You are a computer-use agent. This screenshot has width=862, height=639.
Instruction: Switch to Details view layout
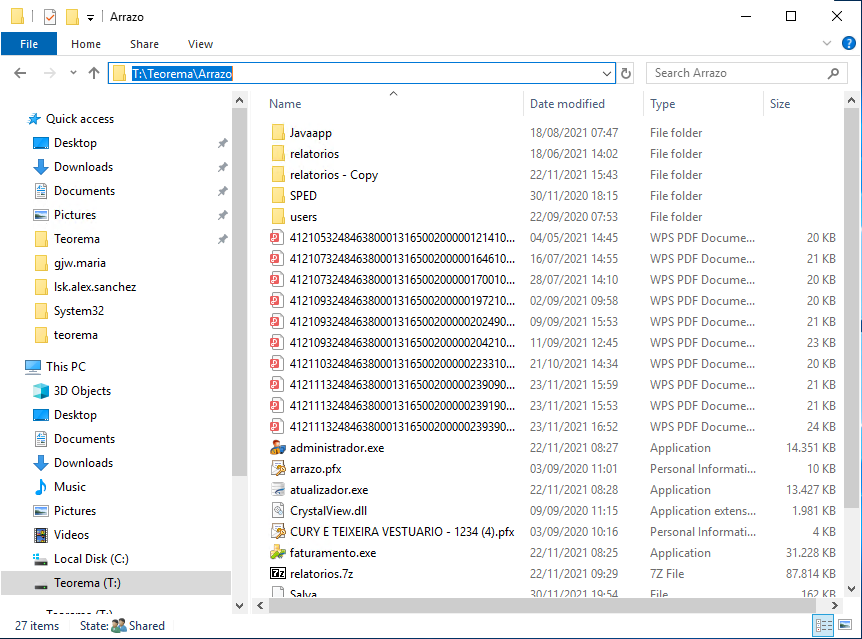pos(824,625)
